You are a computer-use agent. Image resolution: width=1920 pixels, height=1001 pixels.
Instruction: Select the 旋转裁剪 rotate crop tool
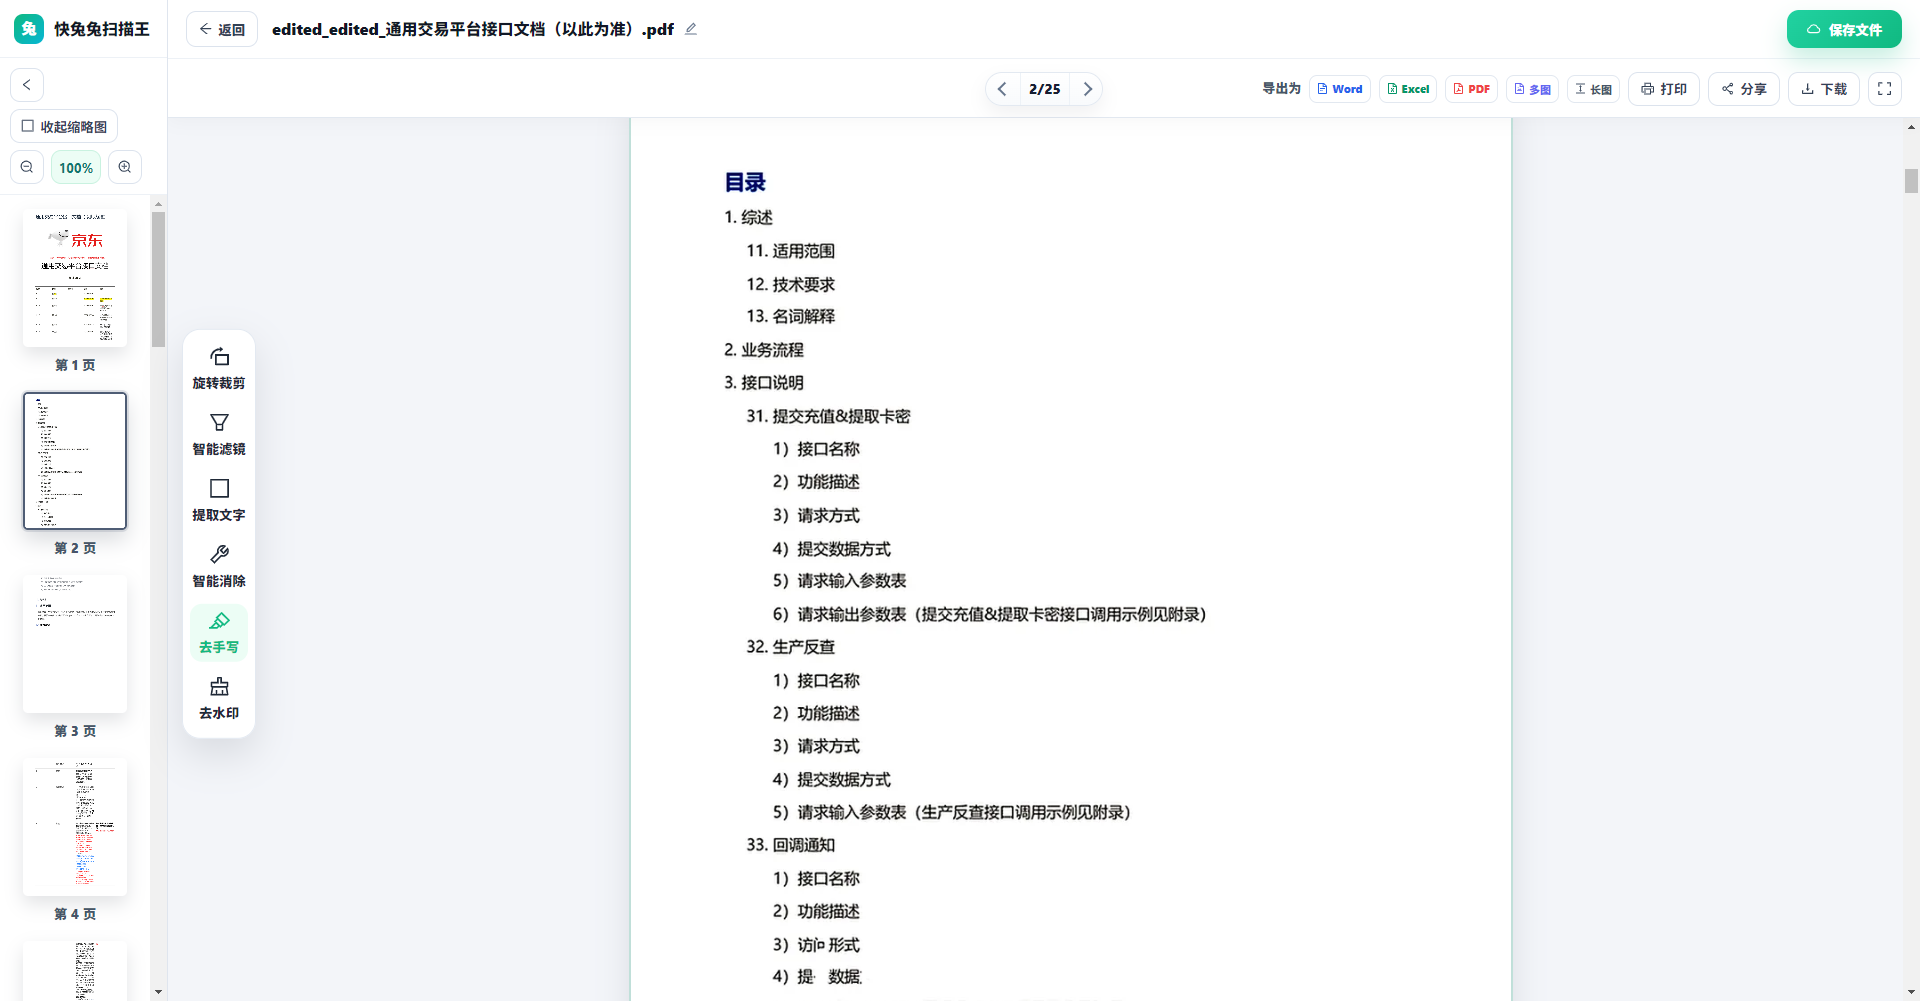pyautogui.click(x=219, y=368)
